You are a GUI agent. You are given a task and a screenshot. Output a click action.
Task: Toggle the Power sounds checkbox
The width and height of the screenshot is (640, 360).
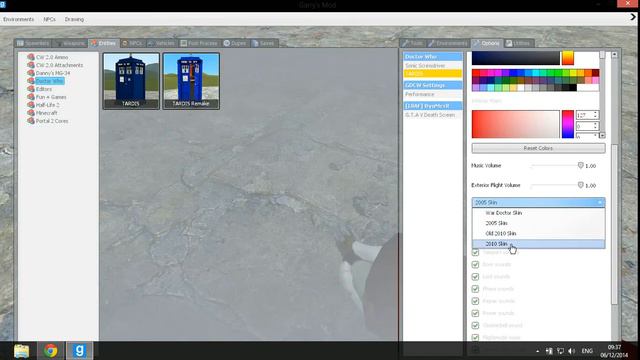(475, 313)
